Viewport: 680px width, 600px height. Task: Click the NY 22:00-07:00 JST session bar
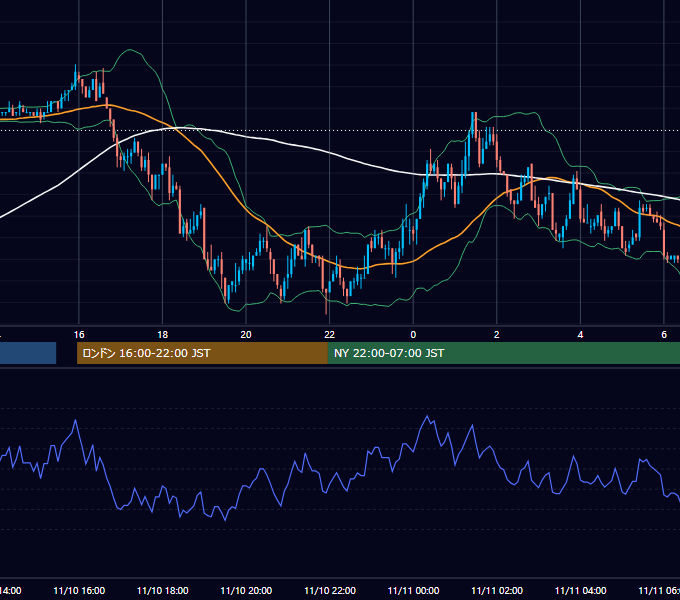pos(503,353)
